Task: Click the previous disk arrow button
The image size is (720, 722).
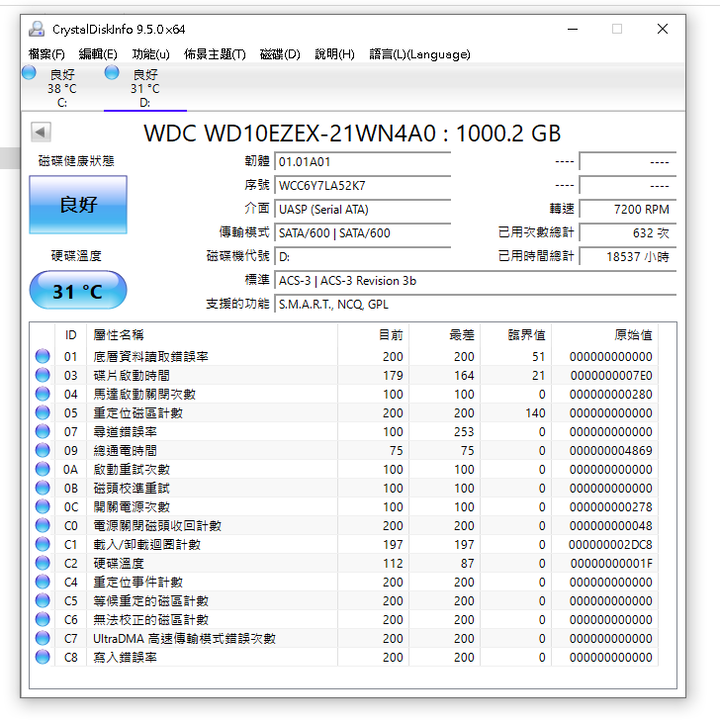Action: 41,133
